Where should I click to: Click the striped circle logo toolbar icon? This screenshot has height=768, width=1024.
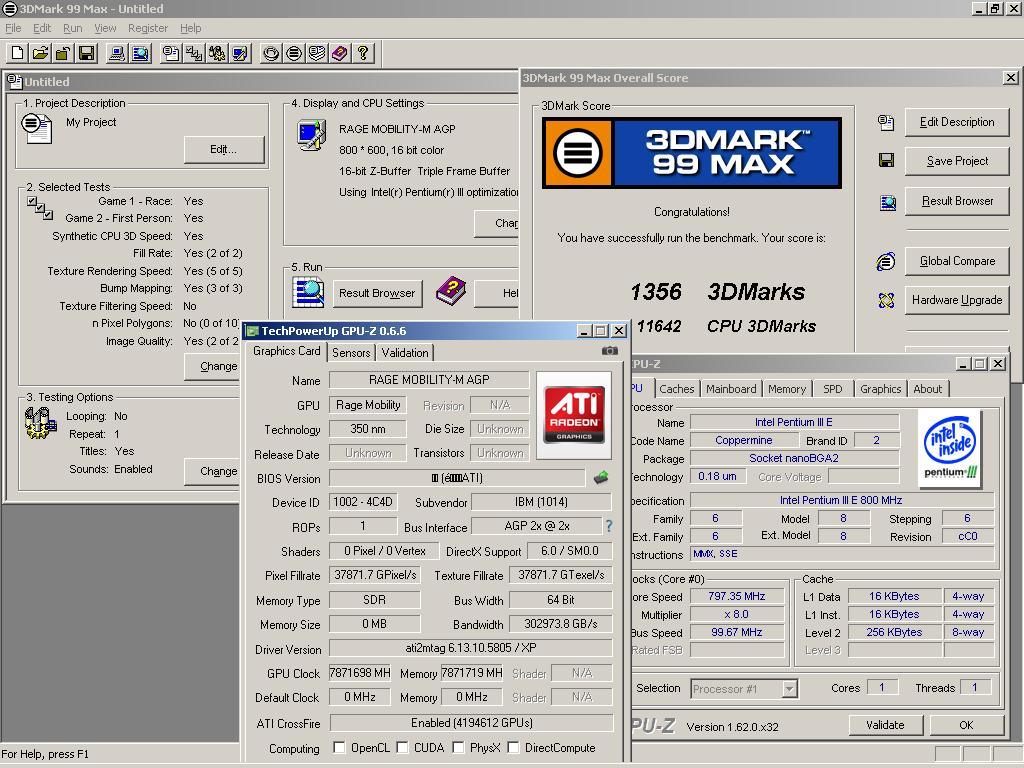pos(294,53)
